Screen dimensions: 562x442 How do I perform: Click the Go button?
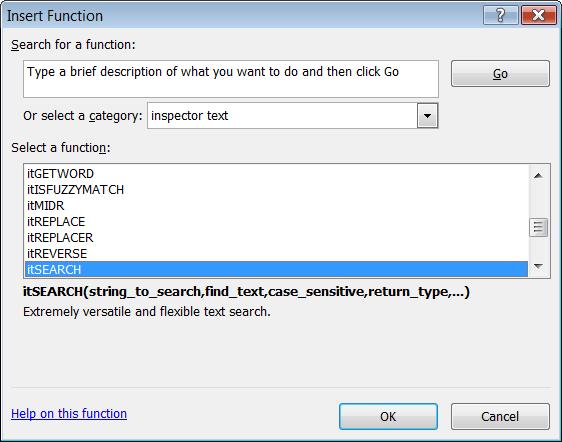click(x=500, y=73)
